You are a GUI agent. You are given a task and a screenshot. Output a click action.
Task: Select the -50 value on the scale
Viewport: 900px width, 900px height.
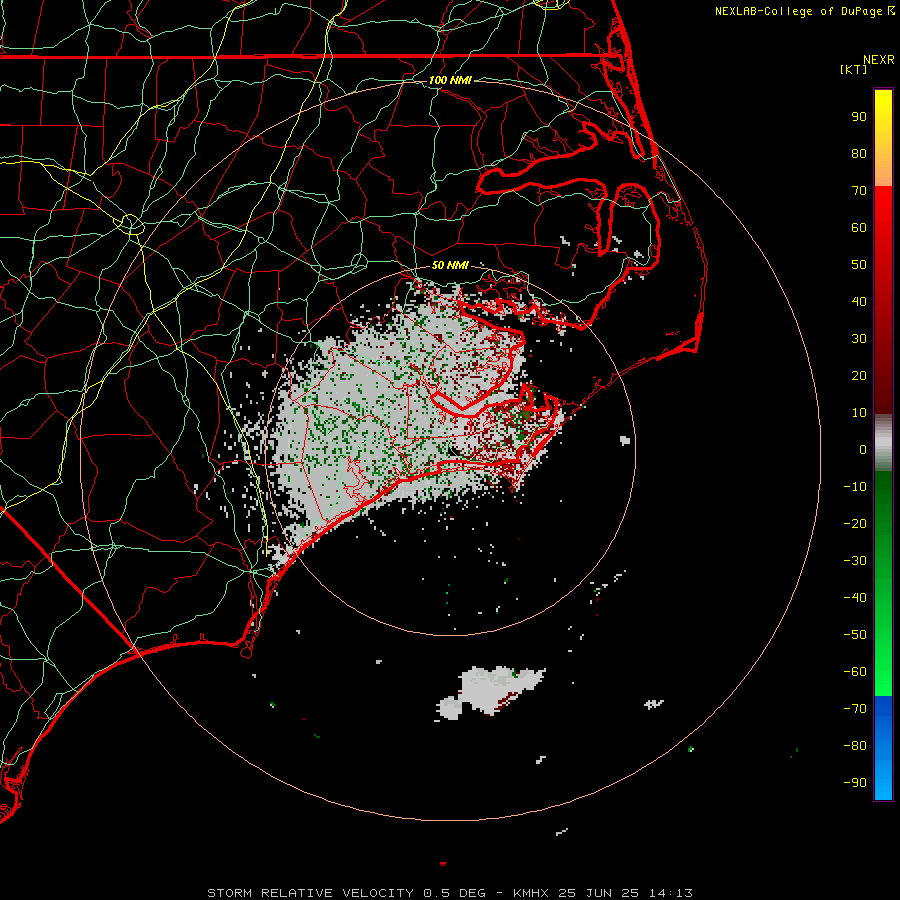pyautogui.click(x=855, y=635)
